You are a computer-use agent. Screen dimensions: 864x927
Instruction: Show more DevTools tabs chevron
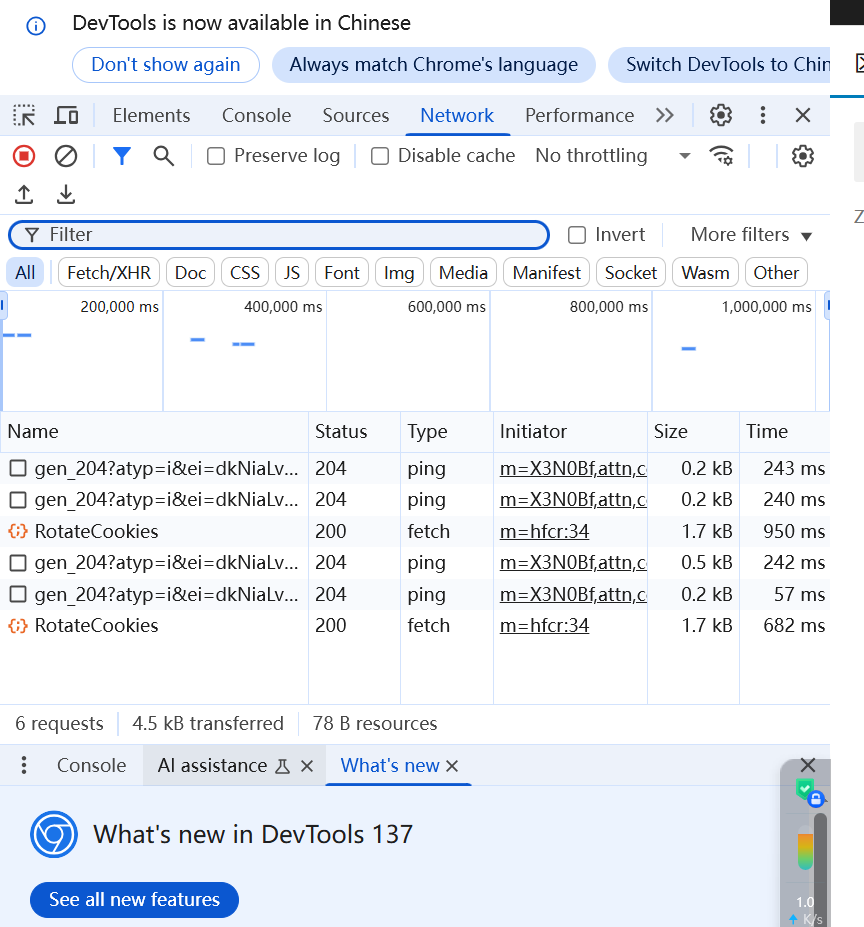(x=665, y=115)
